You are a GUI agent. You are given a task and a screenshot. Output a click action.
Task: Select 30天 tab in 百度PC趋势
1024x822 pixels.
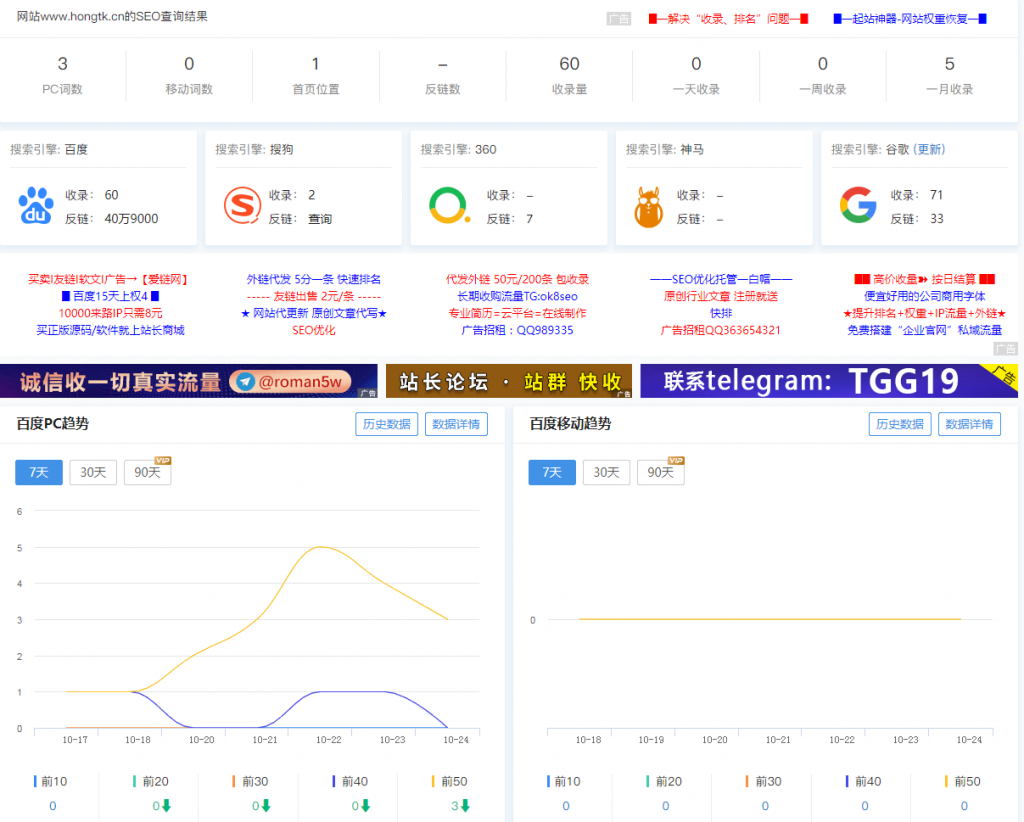[x=93, y=472]
